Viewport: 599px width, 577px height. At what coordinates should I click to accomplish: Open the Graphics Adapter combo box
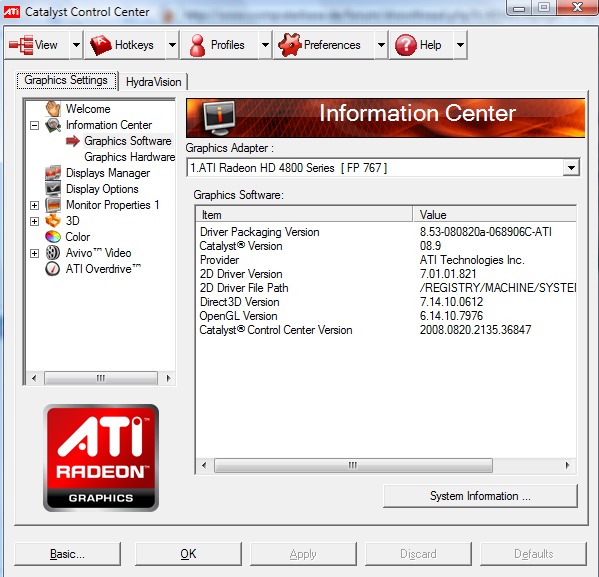(383, 167)
